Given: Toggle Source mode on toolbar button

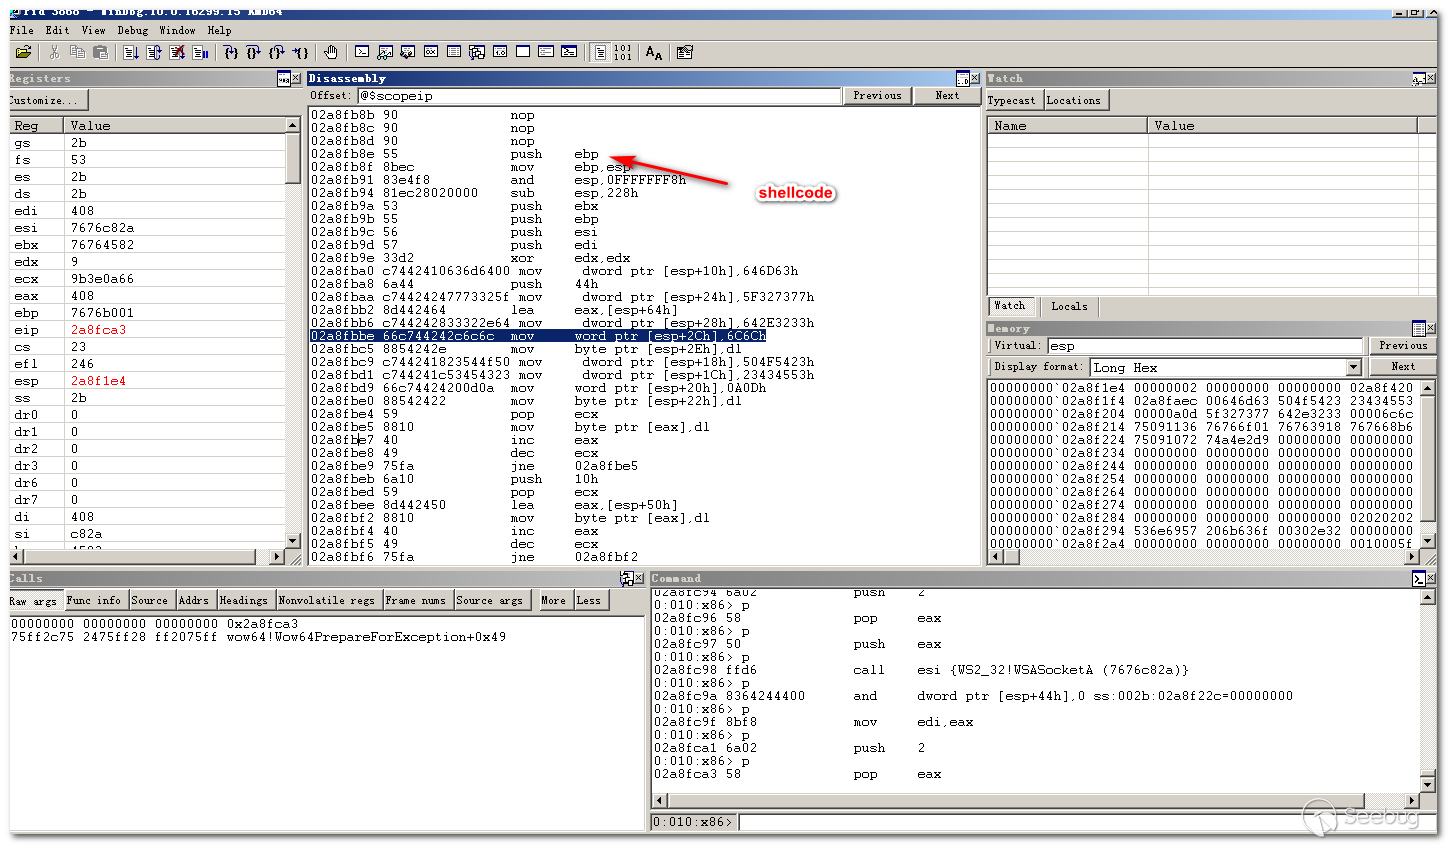Looking at the screenshot, I should (x=599, y=52).
